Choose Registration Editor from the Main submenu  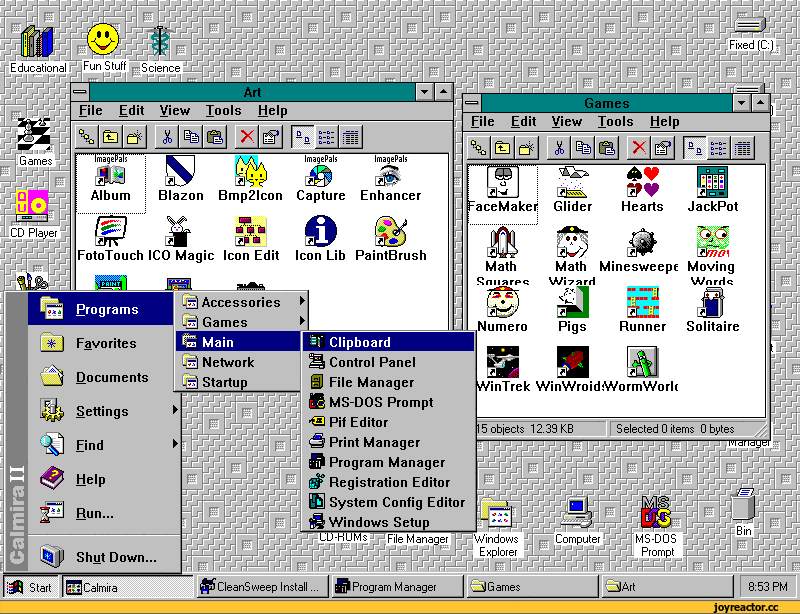389,482
